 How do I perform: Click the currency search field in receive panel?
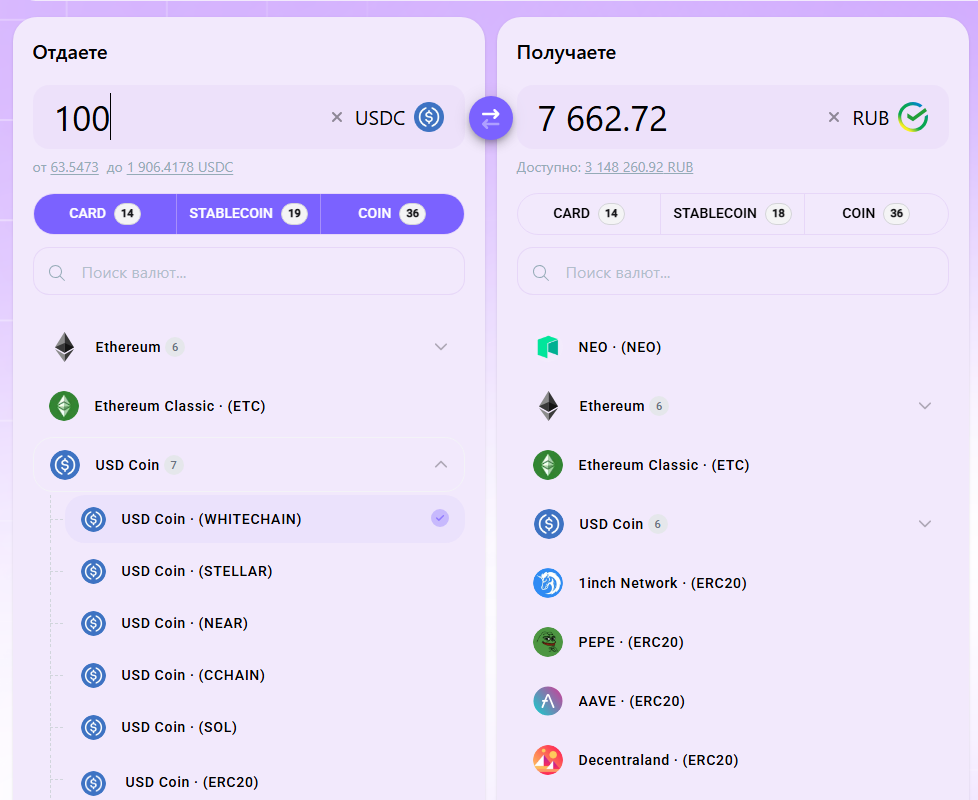tap(732, 272)
